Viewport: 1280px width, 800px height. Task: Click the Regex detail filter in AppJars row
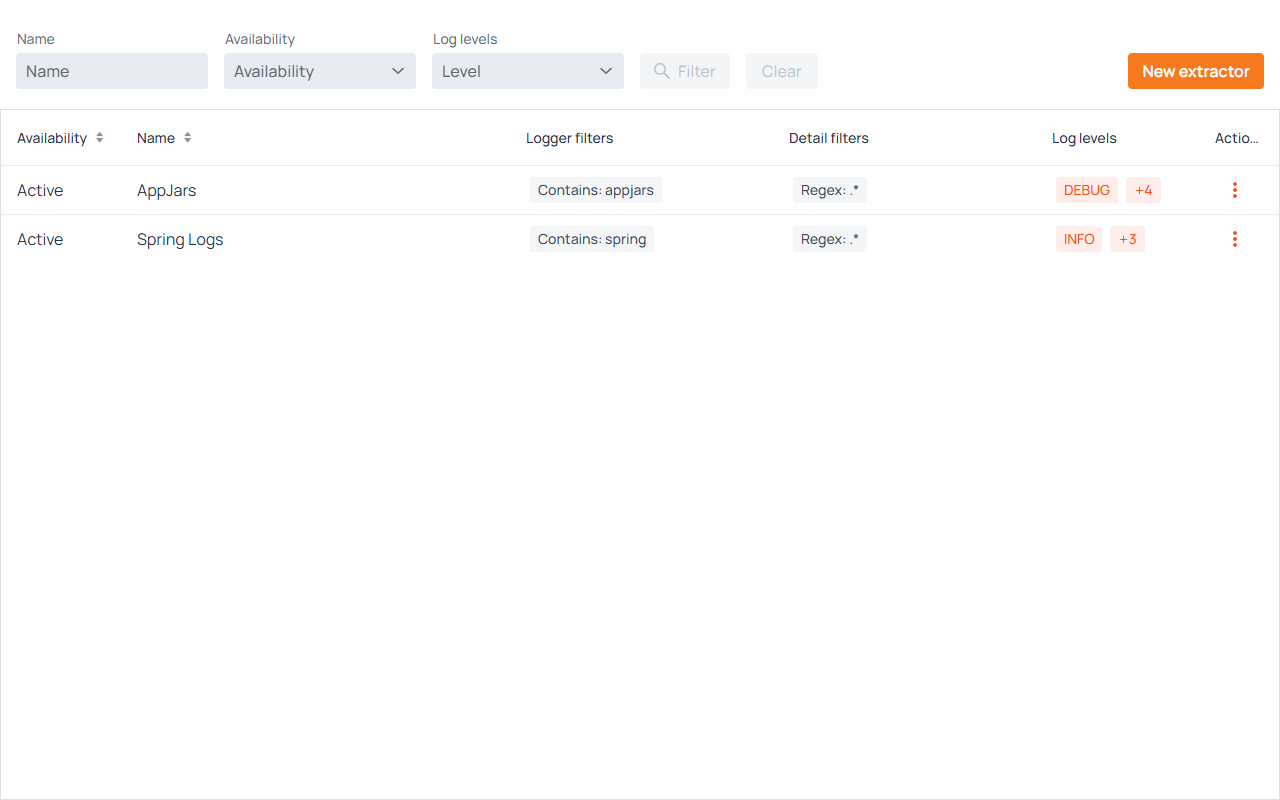coord(830,190)
